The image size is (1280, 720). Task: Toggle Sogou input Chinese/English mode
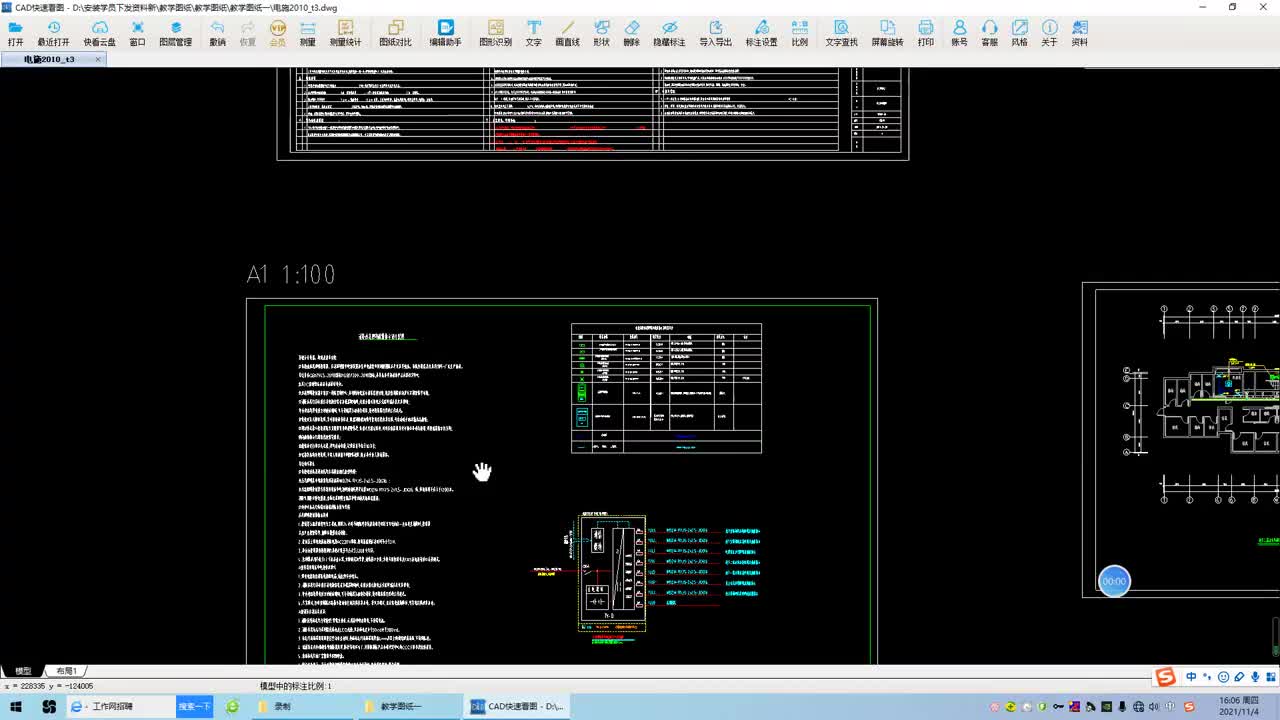1191,678
